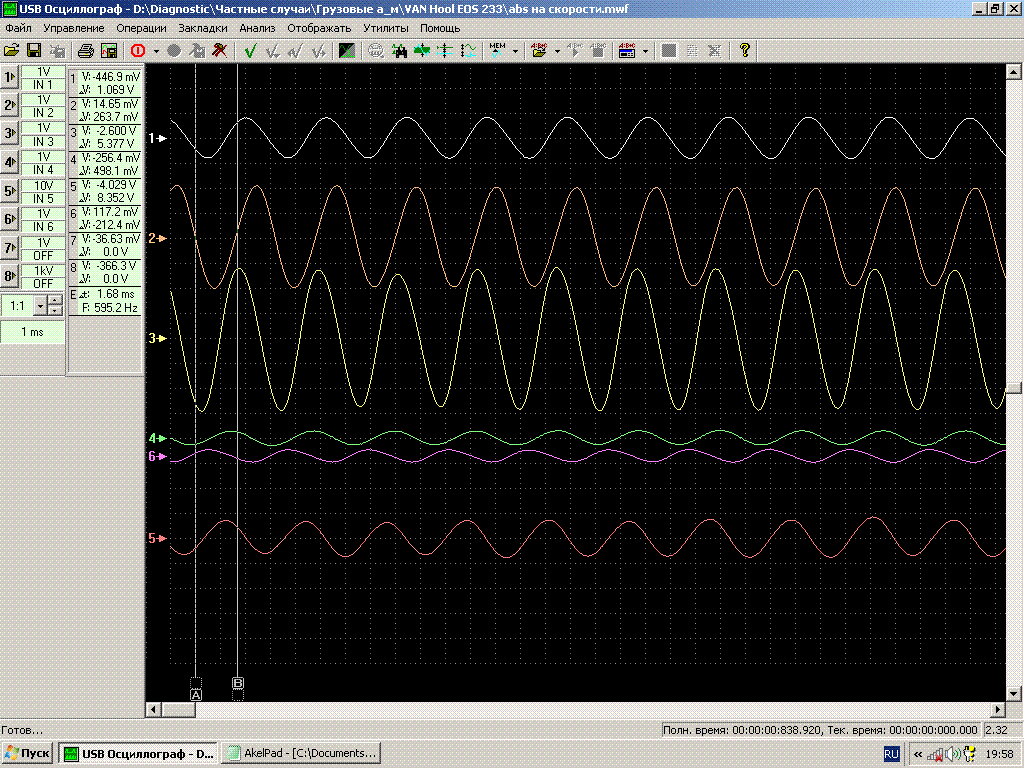
Task: Toggle the channel 8 button
Action: (x=10, y=276)
